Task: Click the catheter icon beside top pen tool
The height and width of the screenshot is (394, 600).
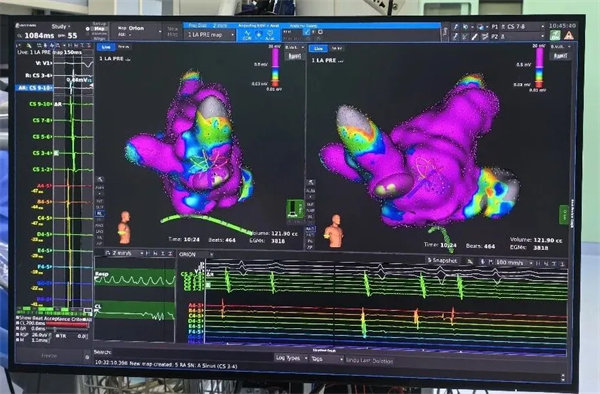Action: point(466,27)
